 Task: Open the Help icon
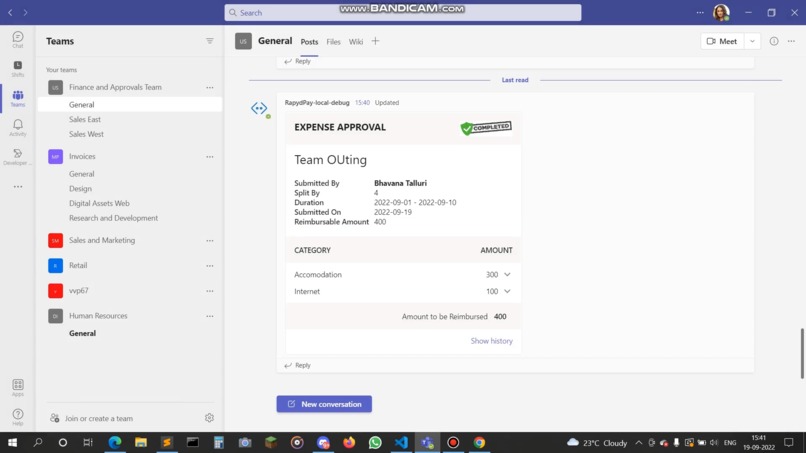point(17,416)
